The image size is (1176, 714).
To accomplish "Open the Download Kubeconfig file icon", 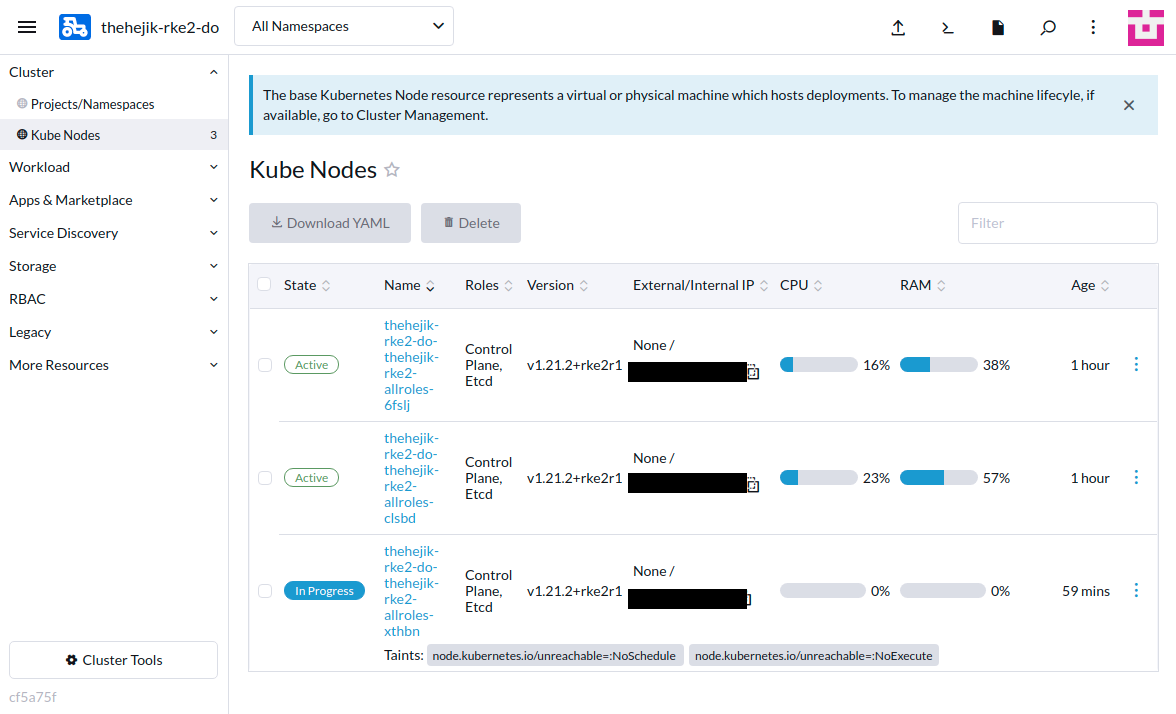I will 997,27.
